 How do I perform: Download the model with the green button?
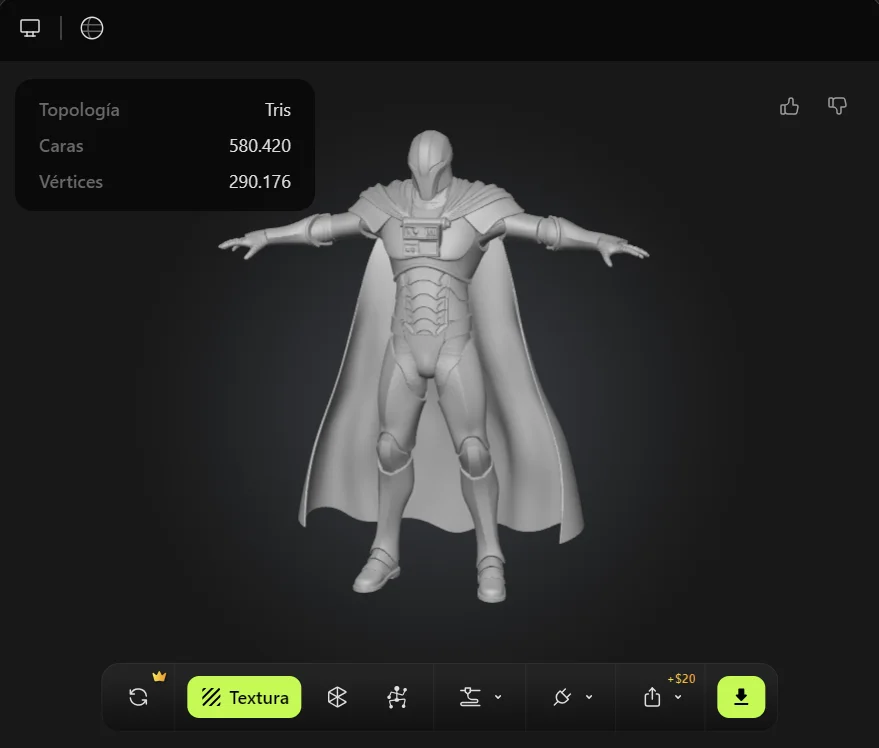click(x=741, y=697)
